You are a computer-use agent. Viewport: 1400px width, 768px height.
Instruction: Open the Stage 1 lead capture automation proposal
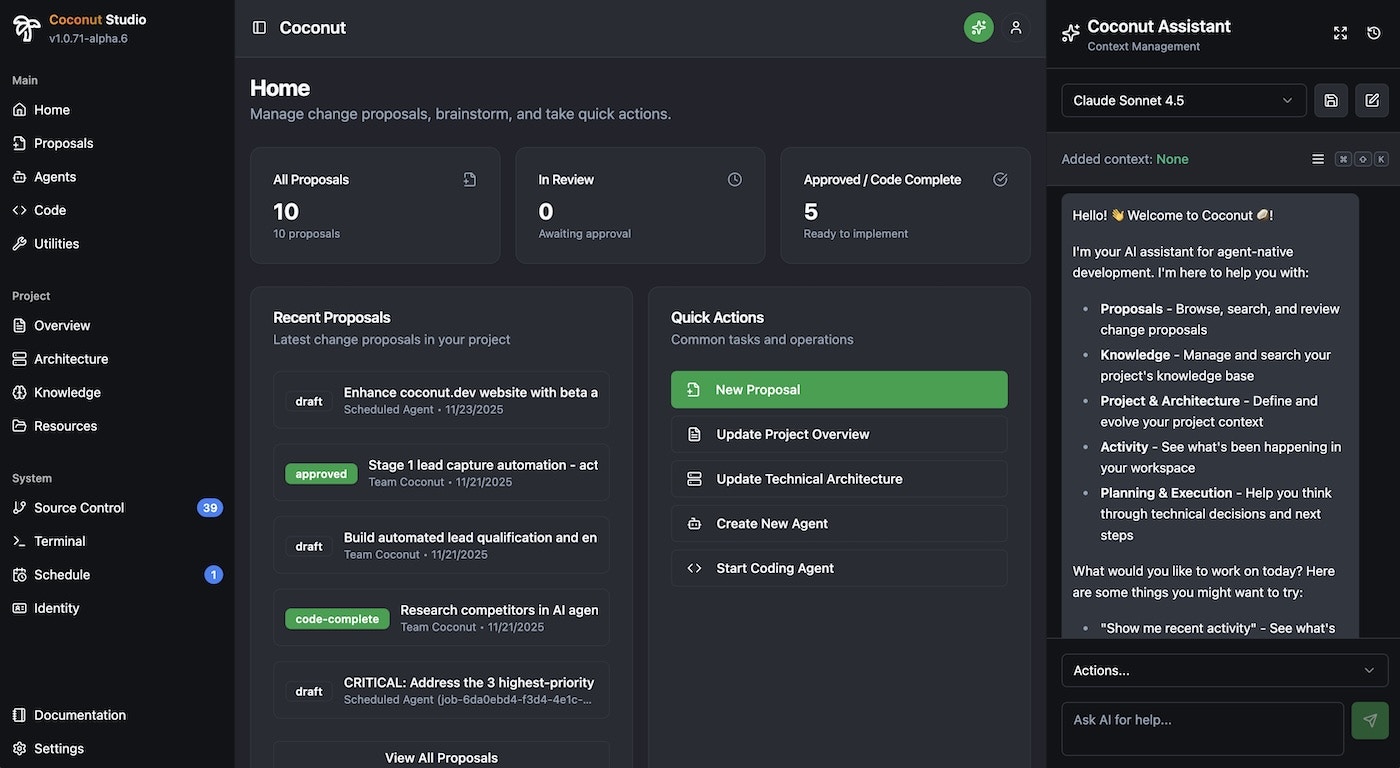tap(441, 473)
